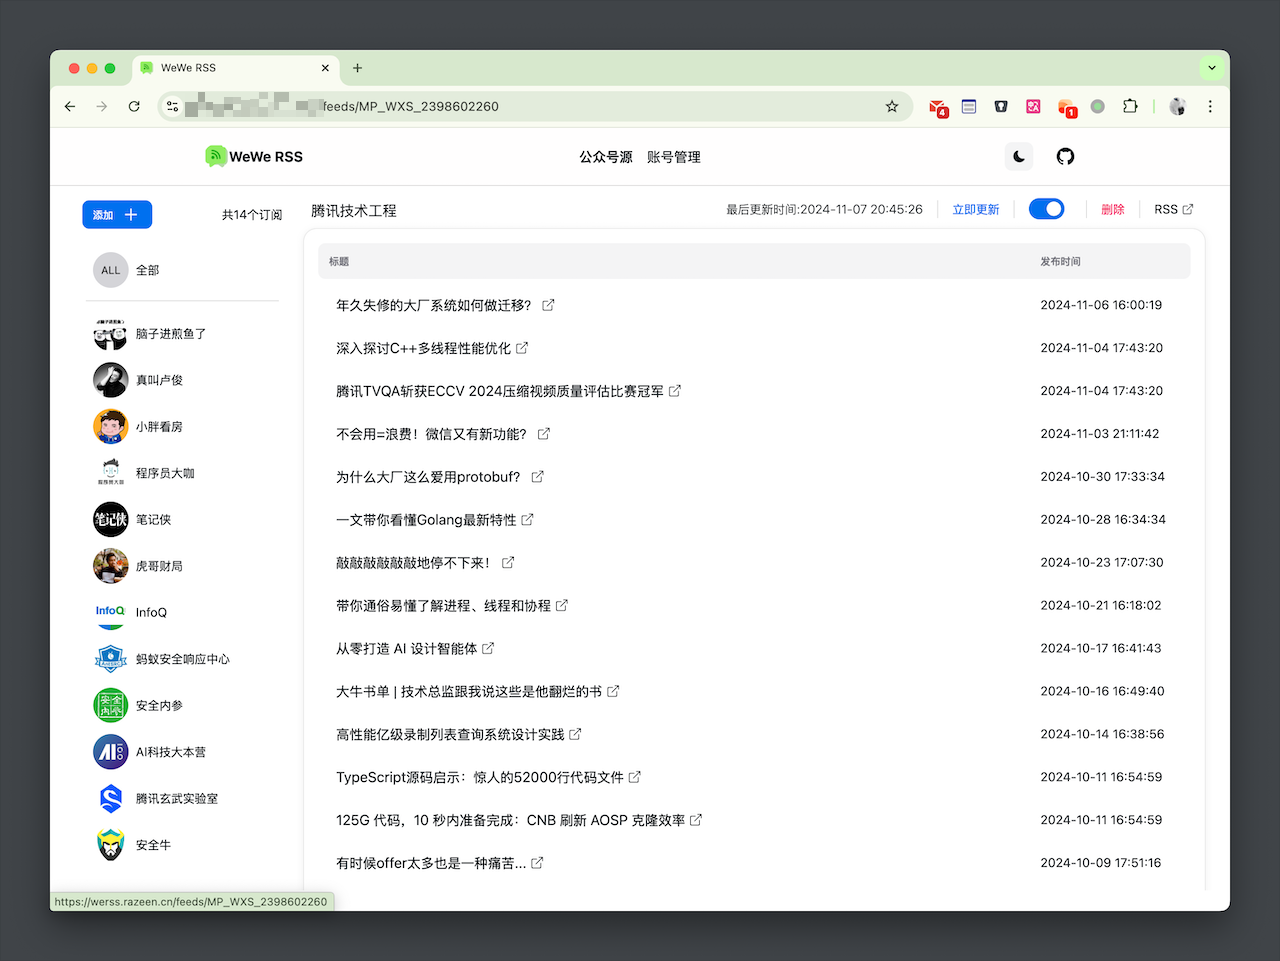The height and width of the screenshot is (961, 1280).
Task: Open external link for 敲敲敲敲敲地停不下来 article
Action: coord(508,563)
